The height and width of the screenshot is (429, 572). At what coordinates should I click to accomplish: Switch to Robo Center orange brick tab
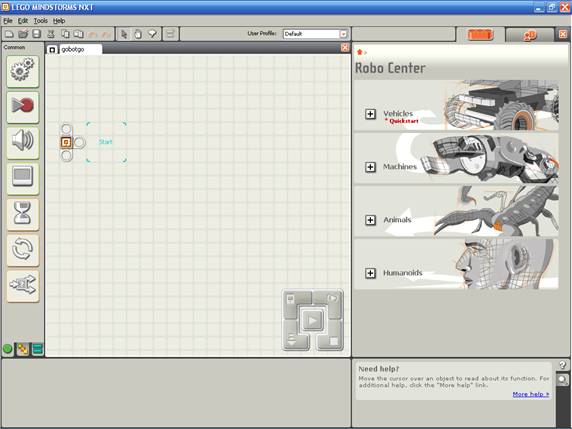click(480, 35)
